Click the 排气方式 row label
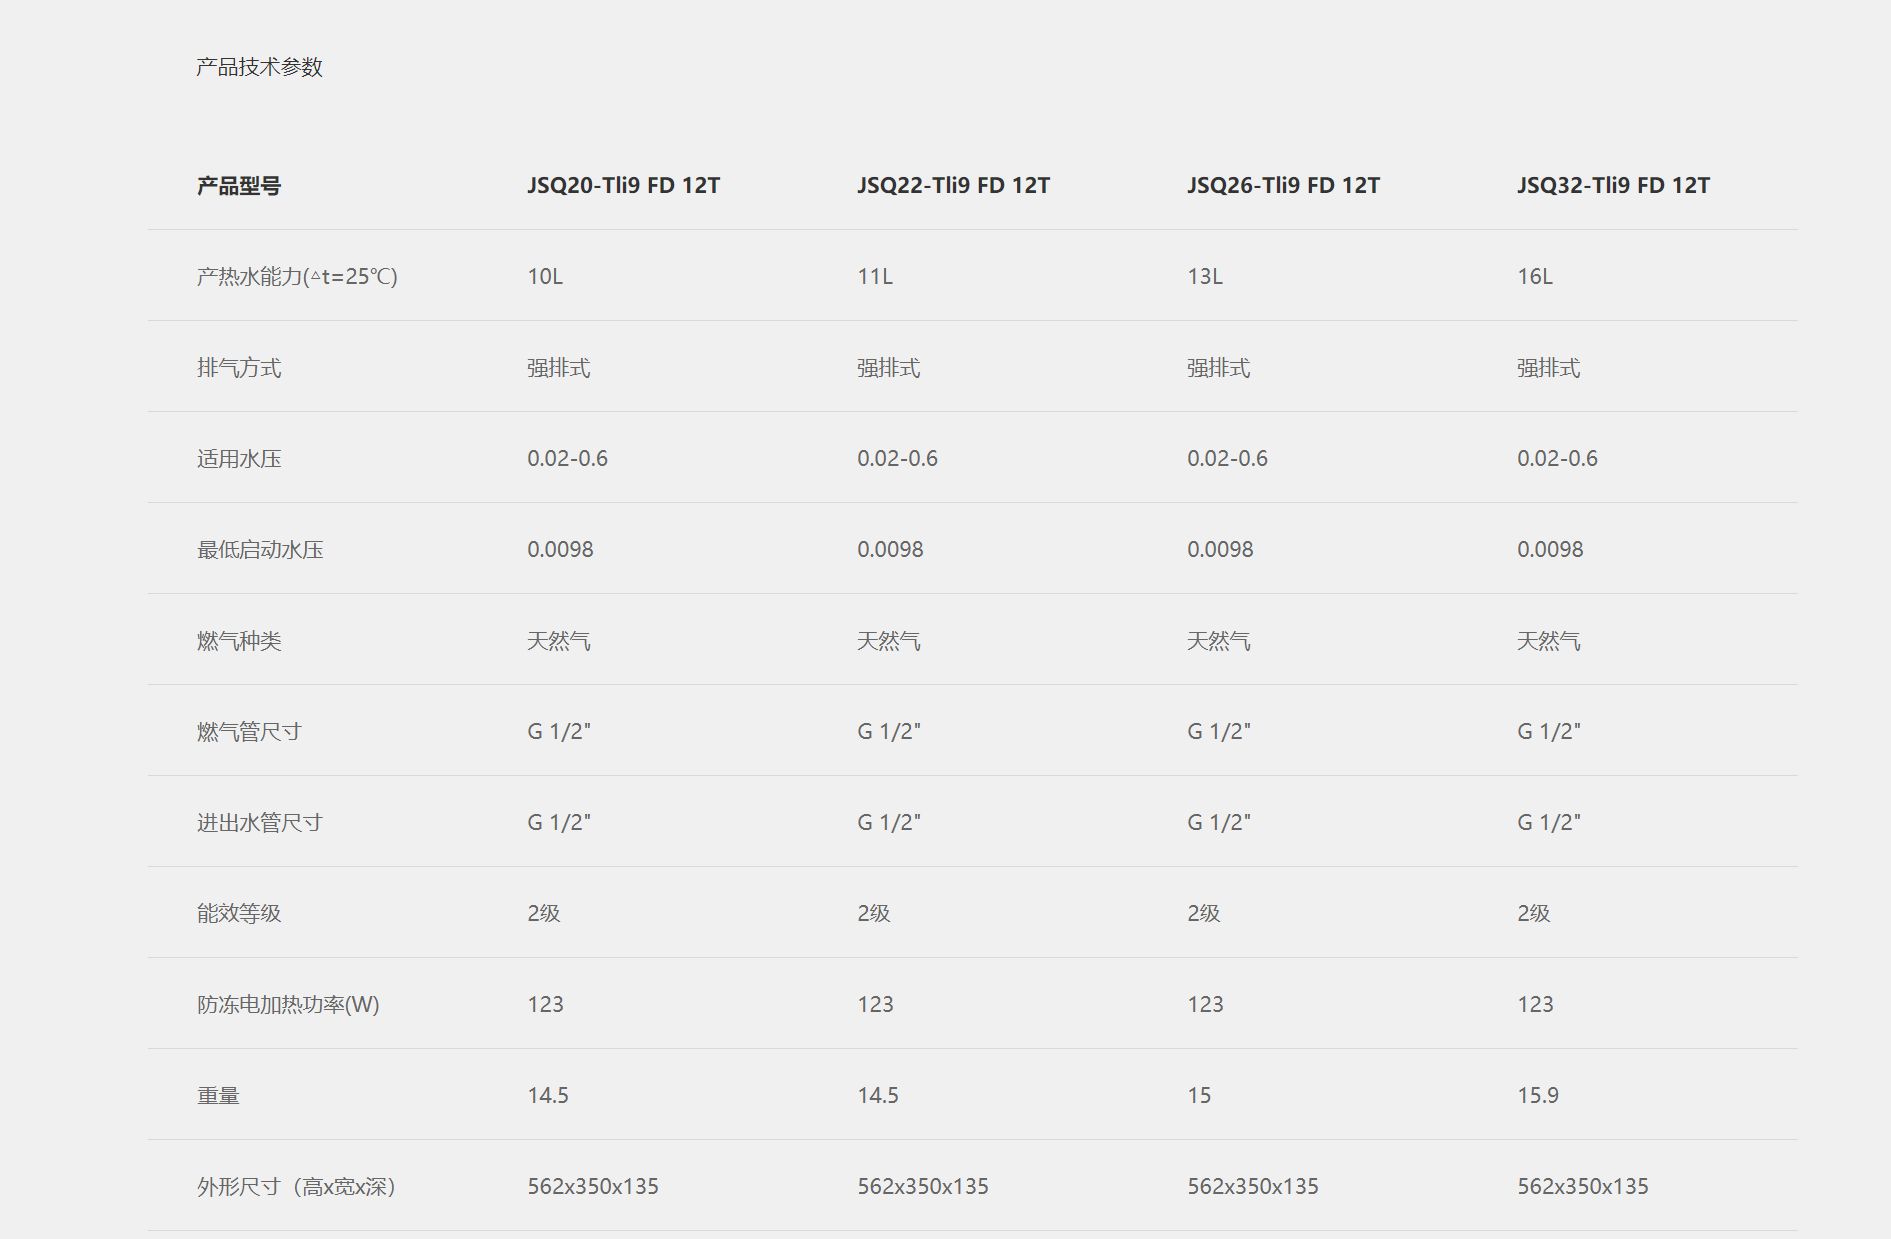 pos(239,368)
